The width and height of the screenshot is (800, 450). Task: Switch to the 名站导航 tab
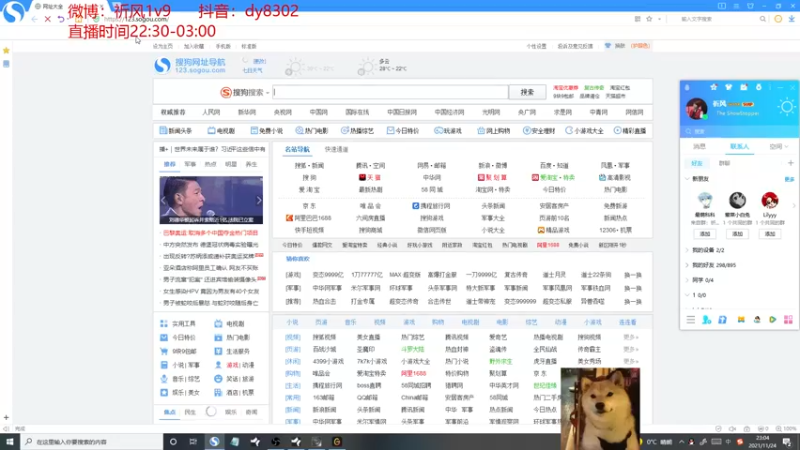[297, 149]
